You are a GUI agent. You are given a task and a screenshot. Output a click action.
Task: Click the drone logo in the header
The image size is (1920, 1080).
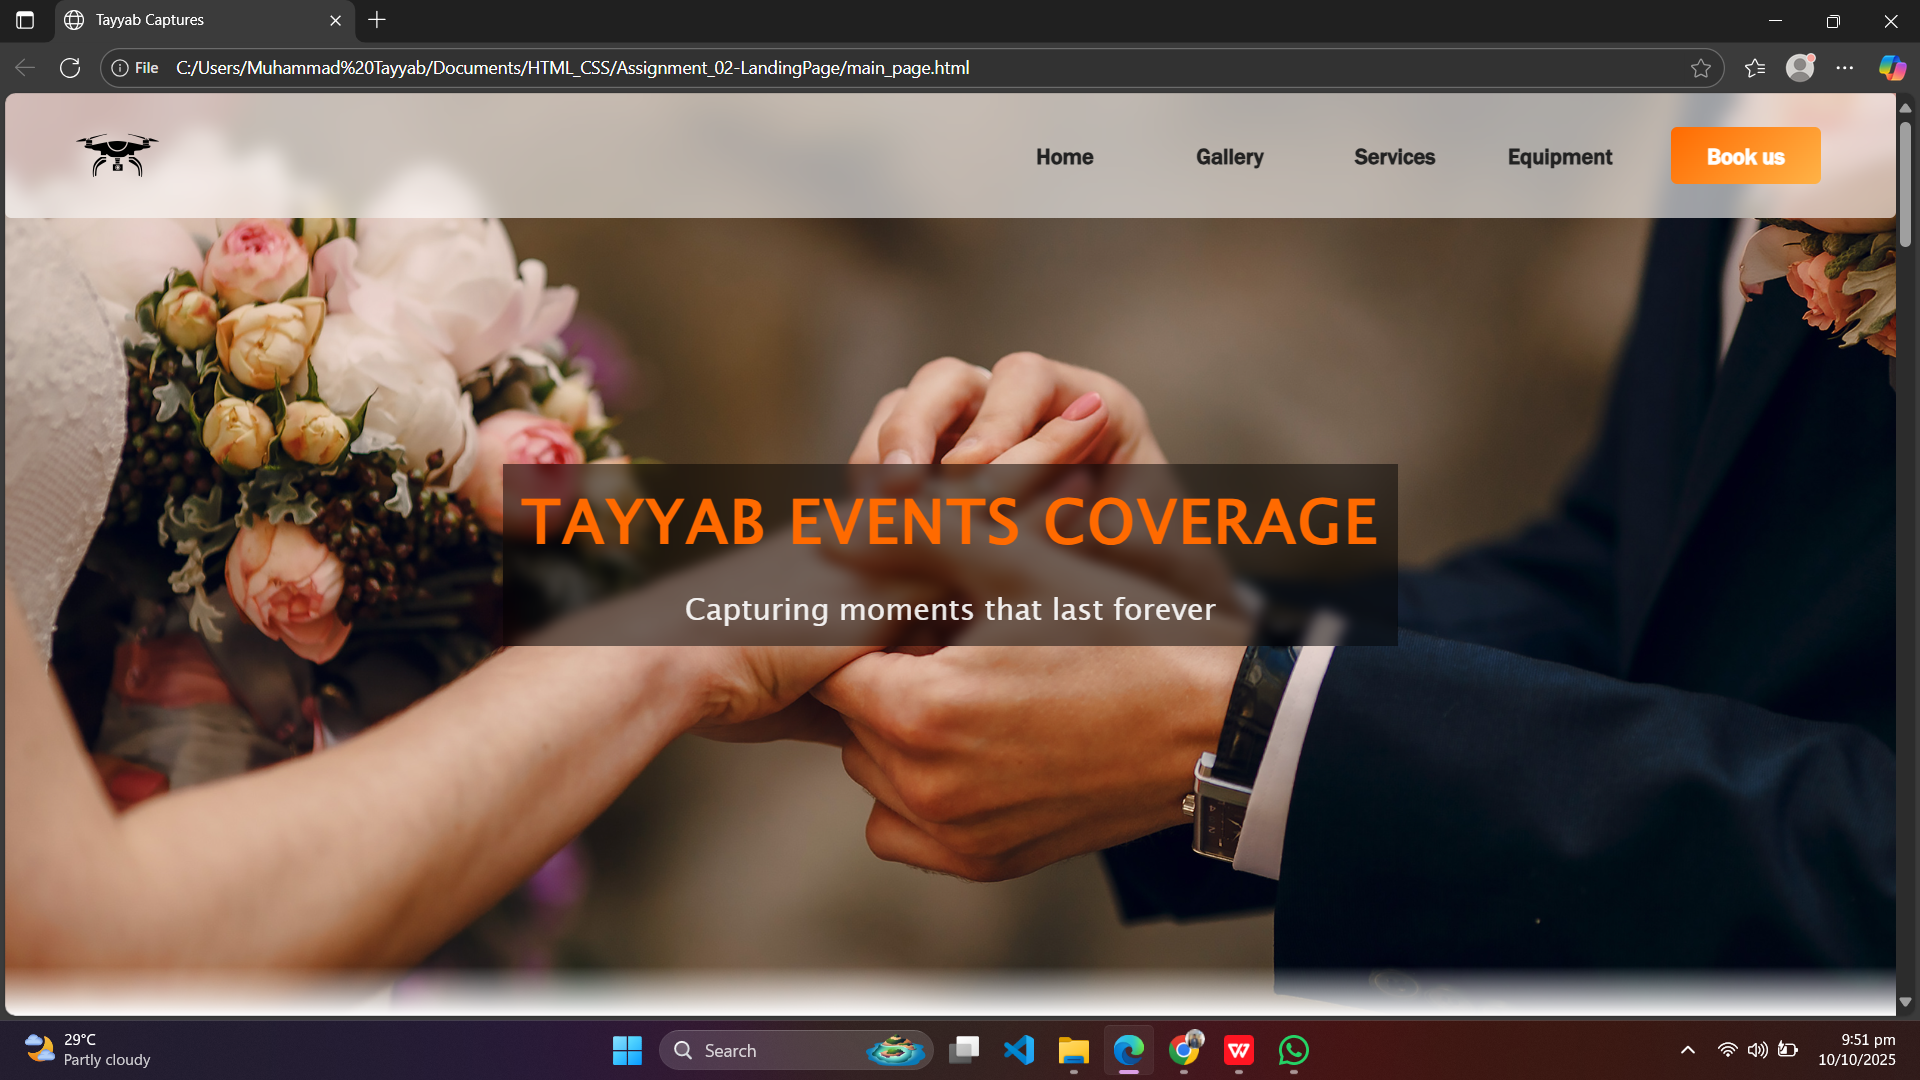(117, 155)
